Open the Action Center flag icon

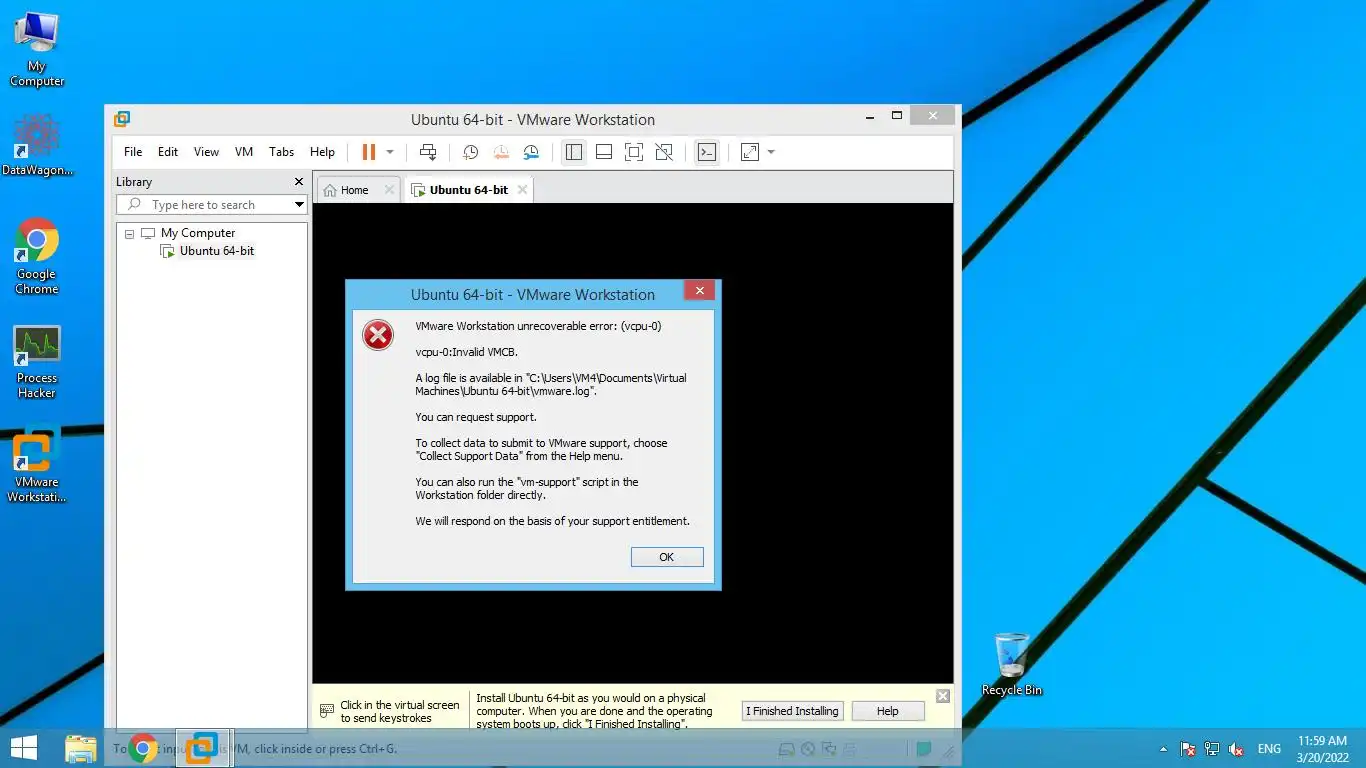(1188, 749)
